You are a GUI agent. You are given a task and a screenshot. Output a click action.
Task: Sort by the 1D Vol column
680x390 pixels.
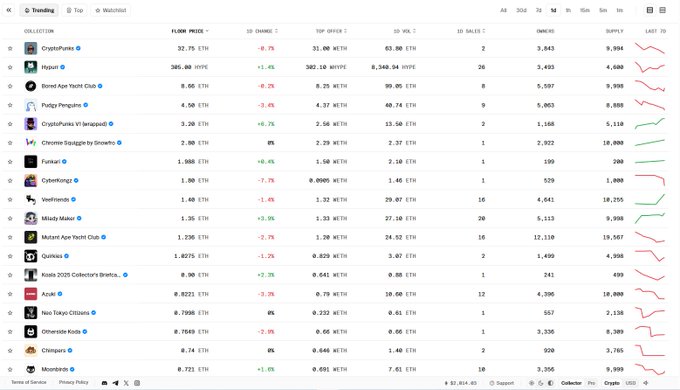click(x=405, y=31)
